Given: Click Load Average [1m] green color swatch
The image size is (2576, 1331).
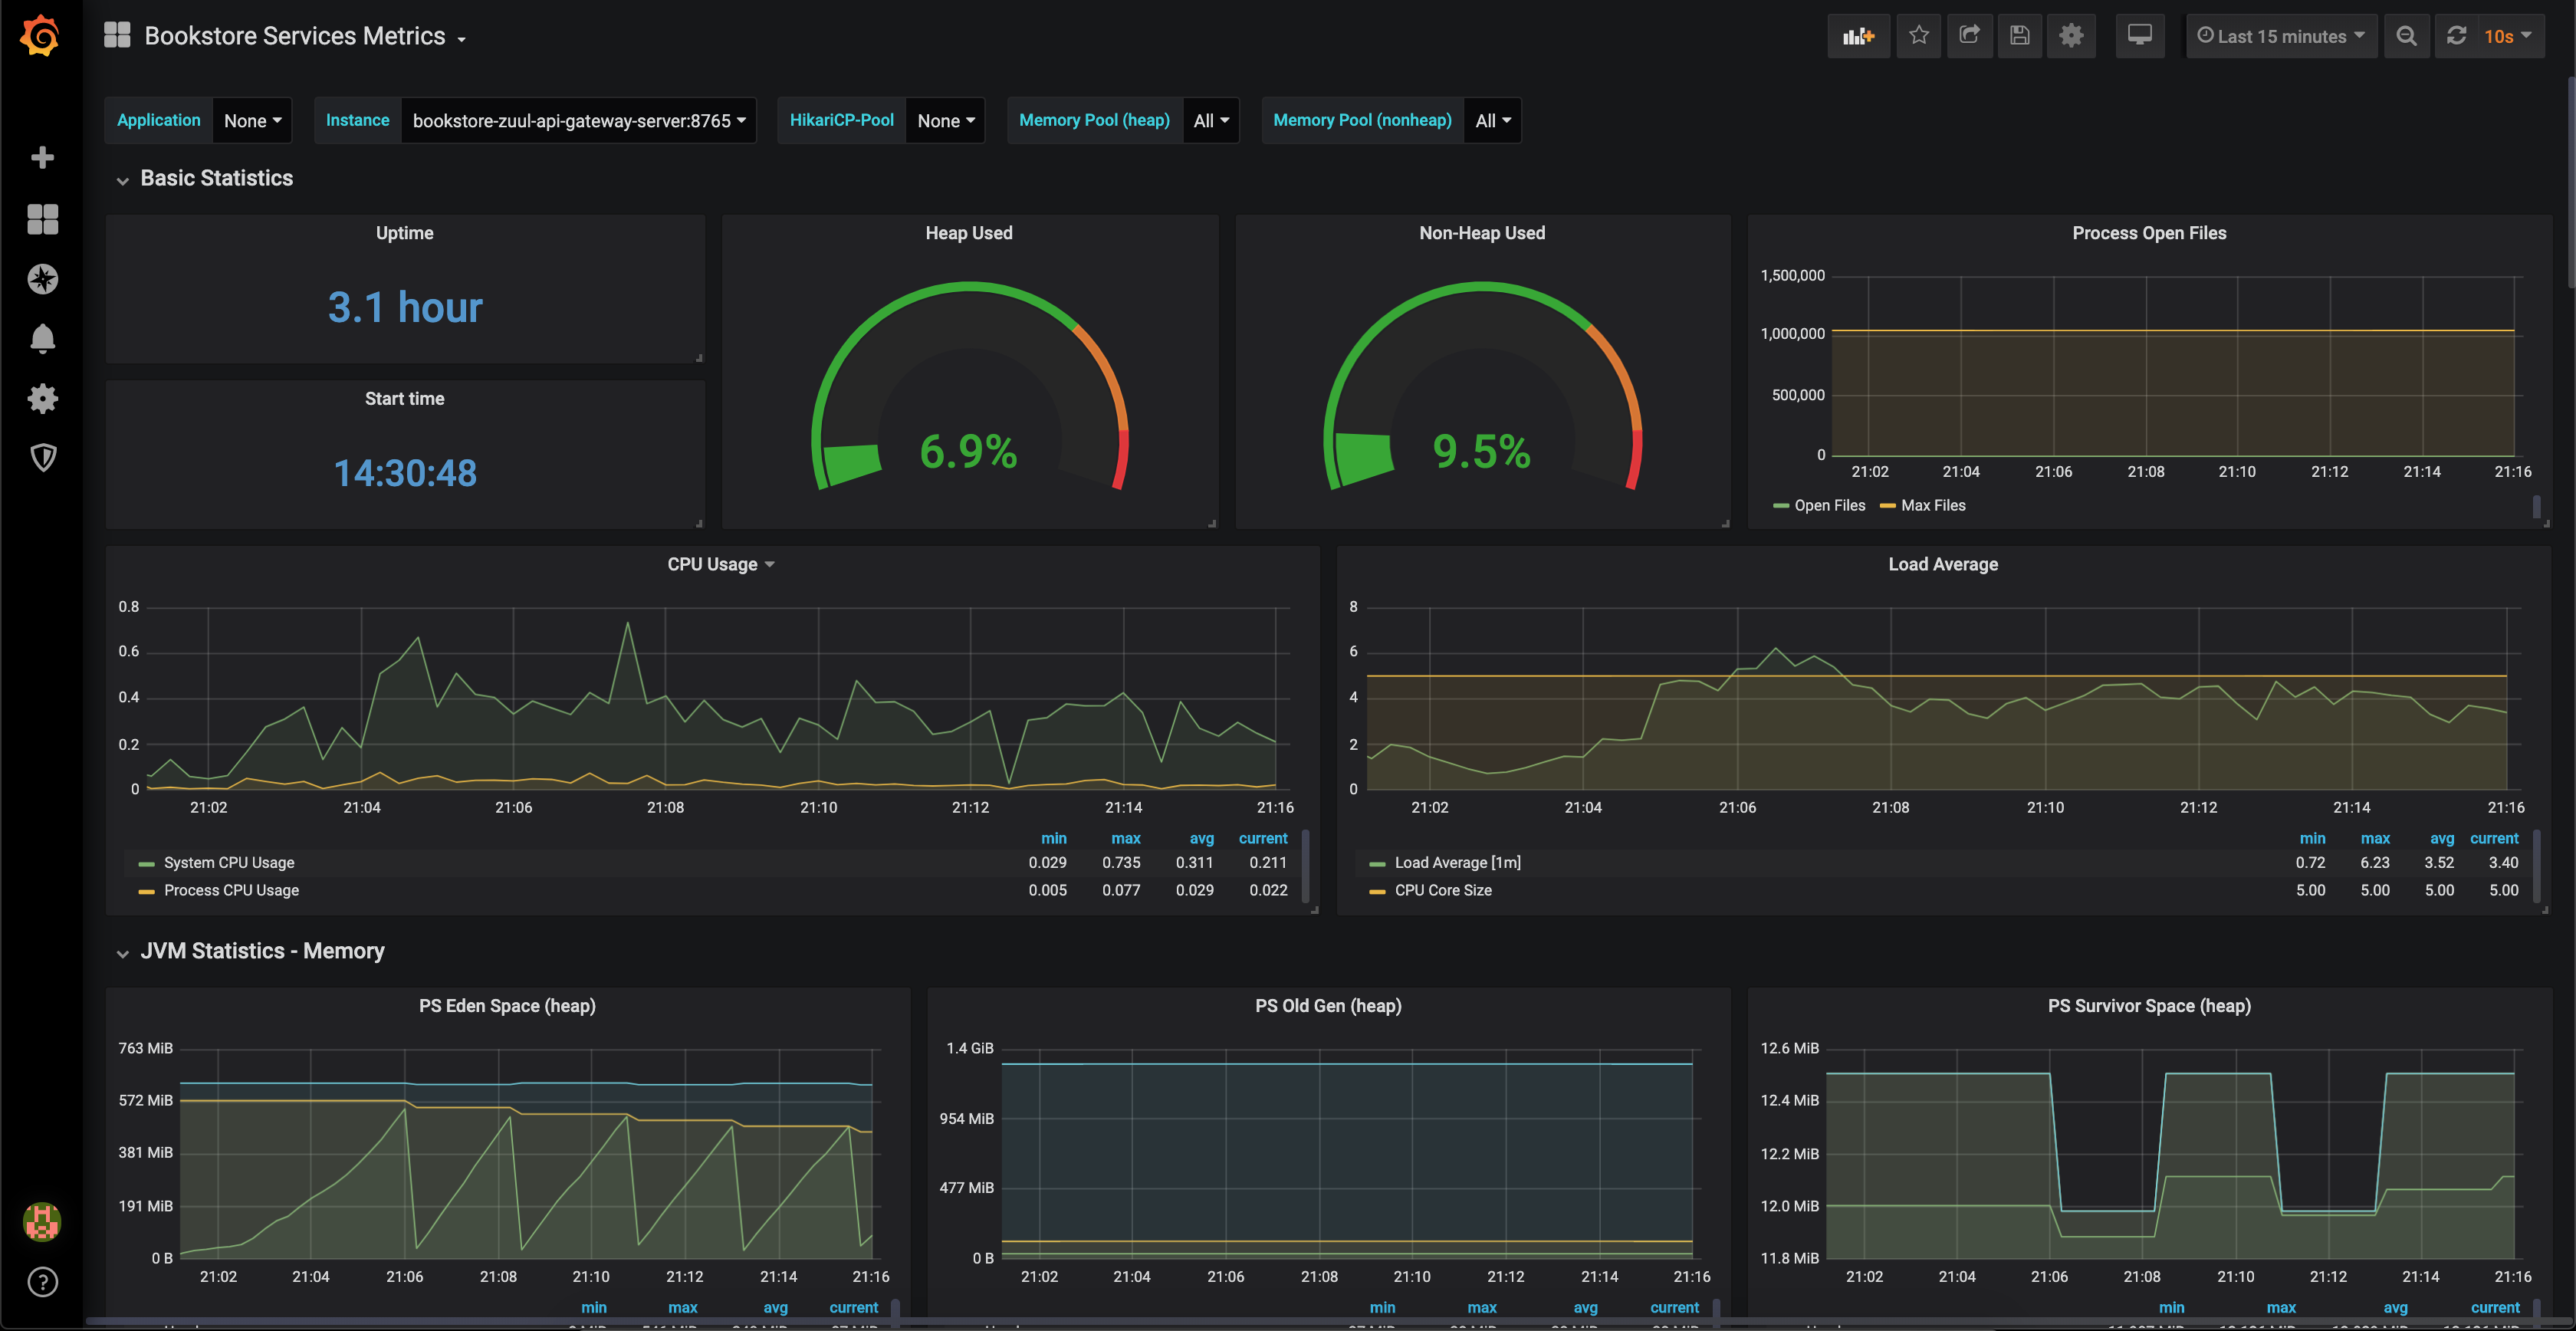Looking at the screenshot, I should point(1377,863).
